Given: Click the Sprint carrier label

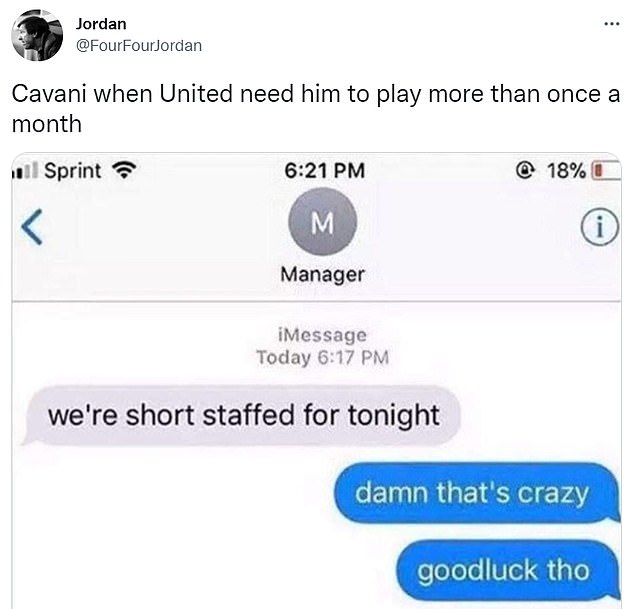Looking at the screenshot, I should pos(73,170).
